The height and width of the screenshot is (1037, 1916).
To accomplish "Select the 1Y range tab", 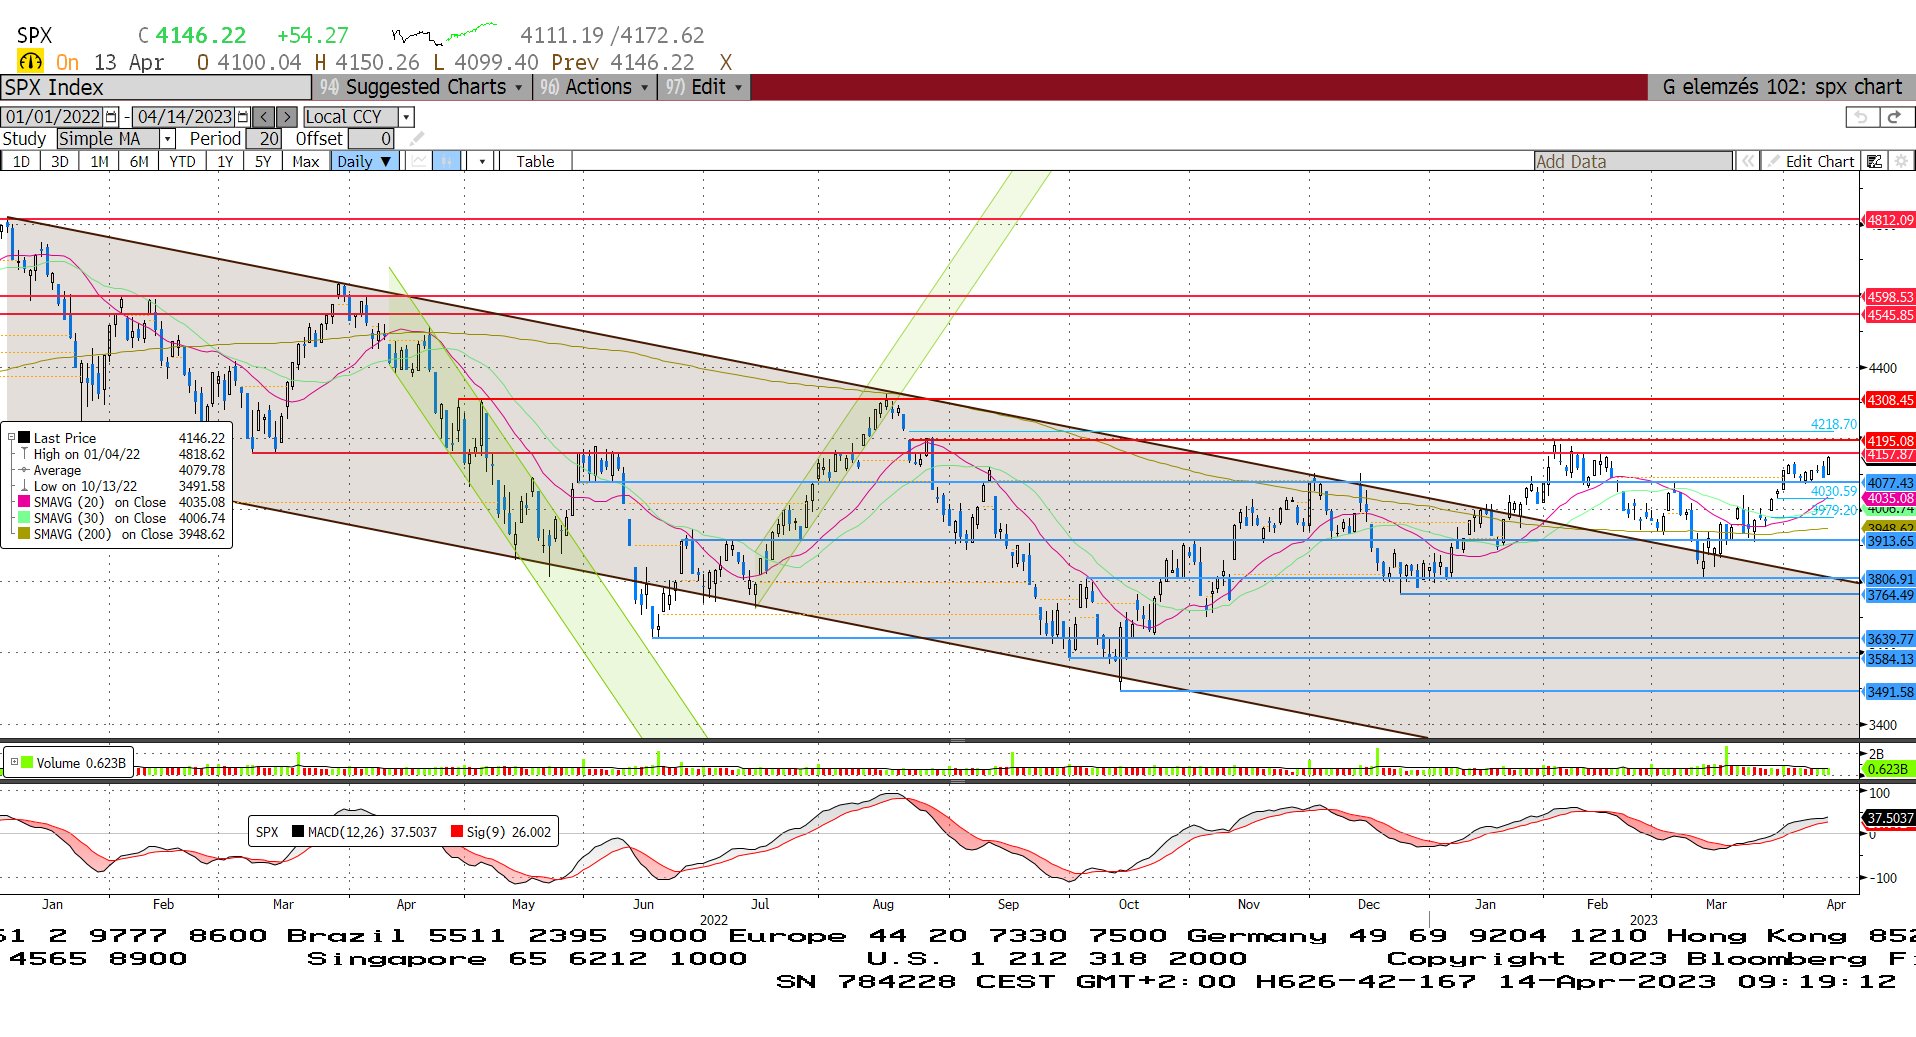I will (225, 161).
